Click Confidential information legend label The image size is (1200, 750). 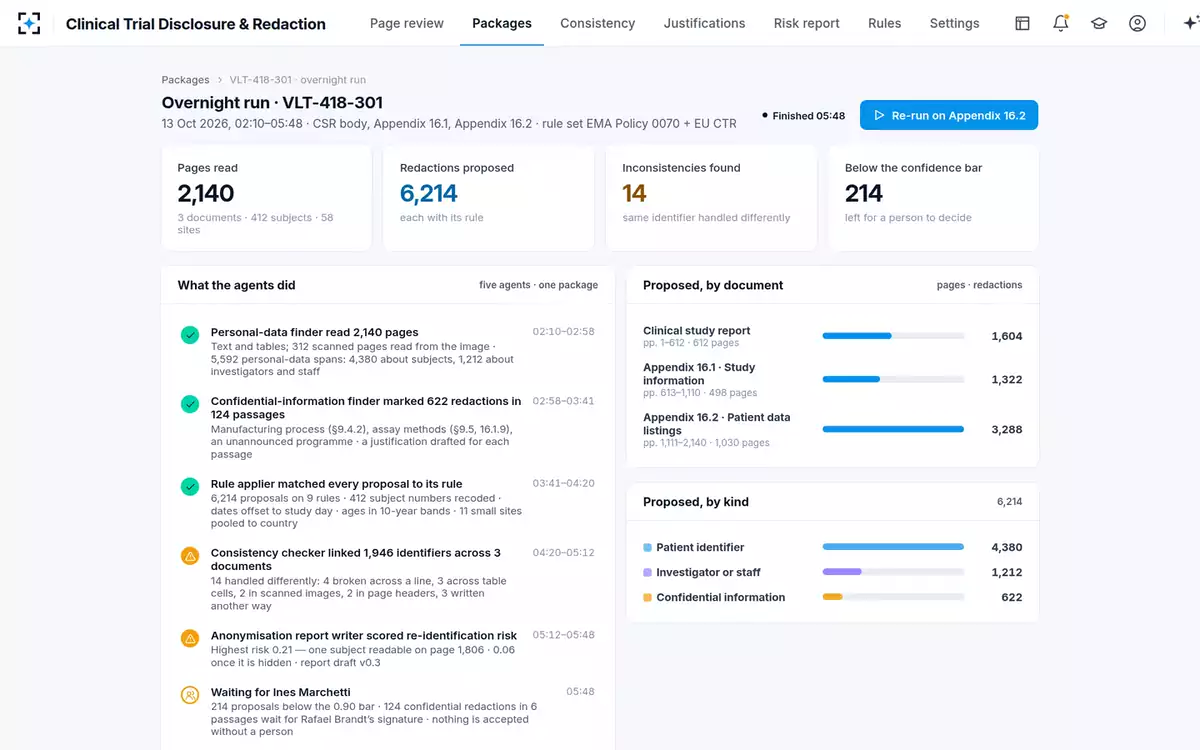(x=720, y=598)
